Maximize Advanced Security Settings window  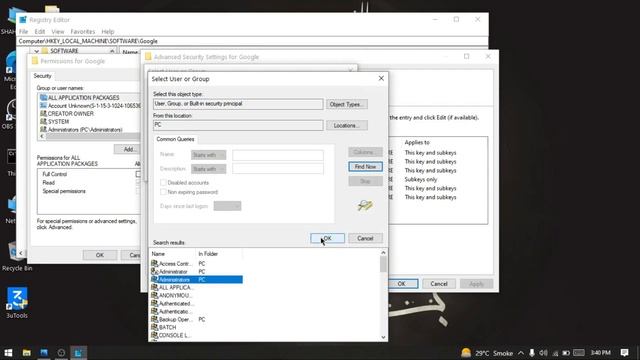467,56
